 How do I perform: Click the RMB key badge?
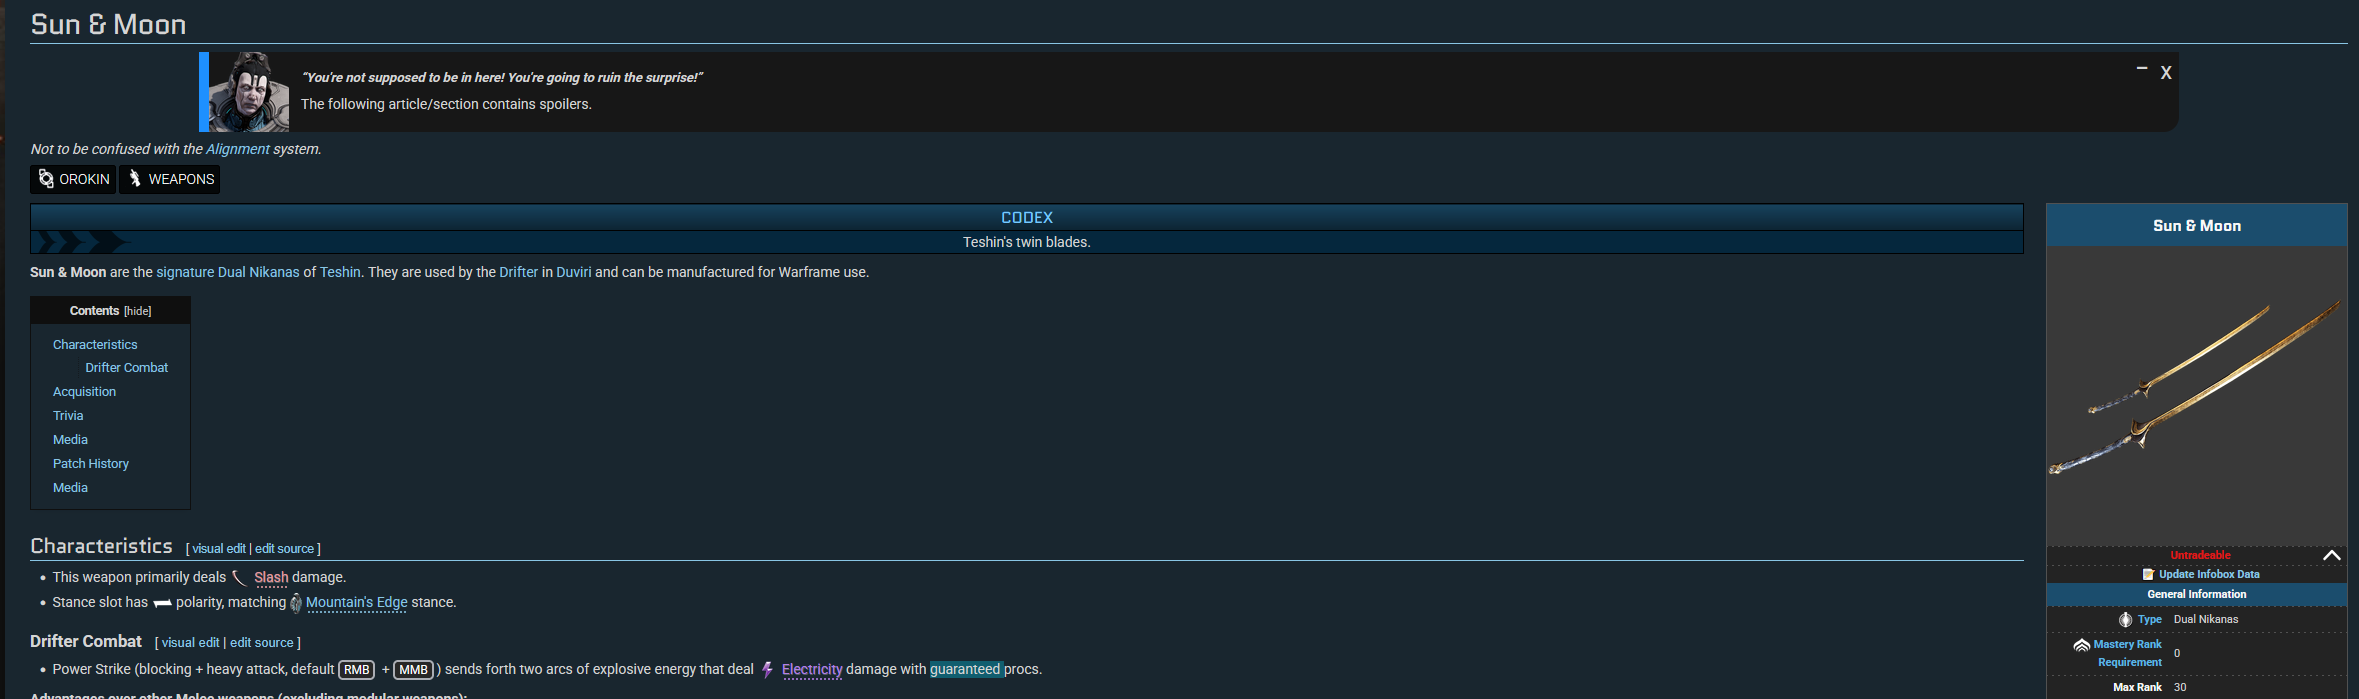pyautogui.click(x=357, y=670)
